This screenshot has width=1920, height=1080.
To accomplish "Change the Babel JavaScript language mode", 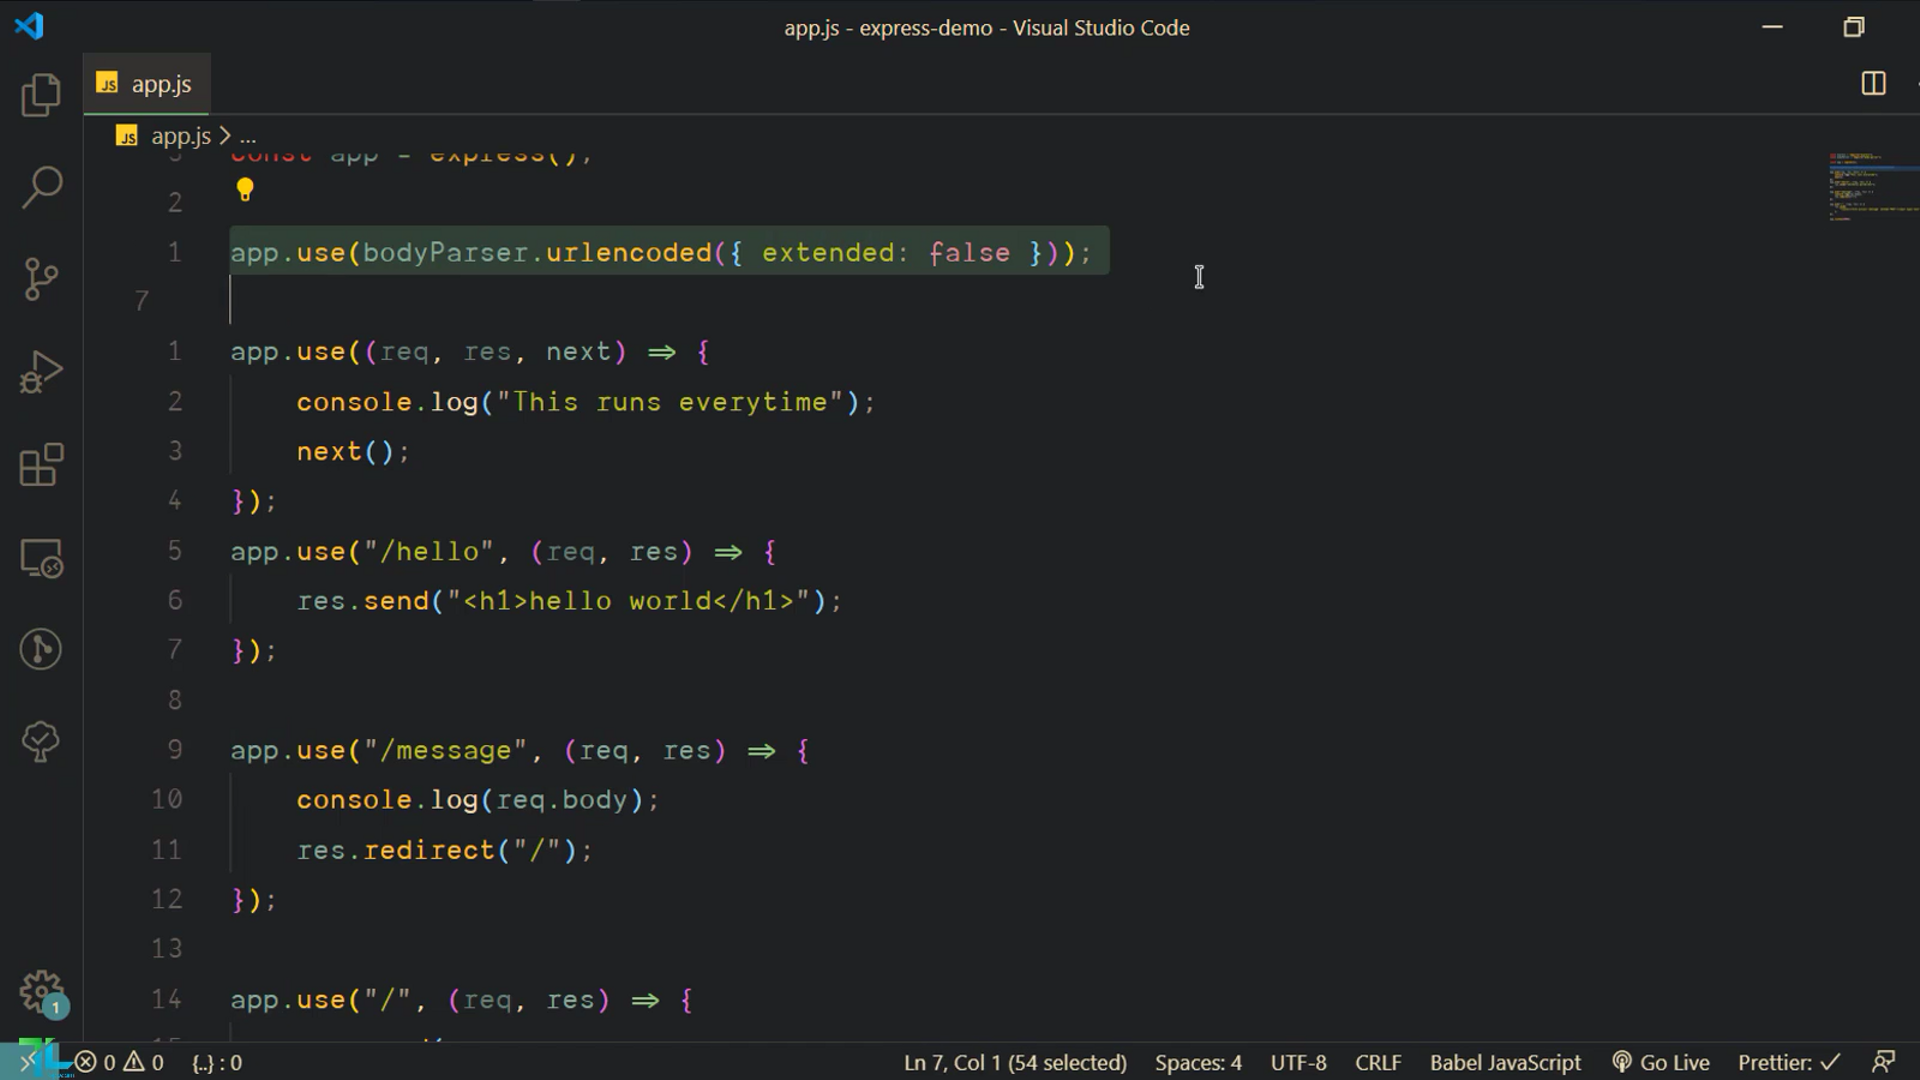I will pos(1504,1062).
